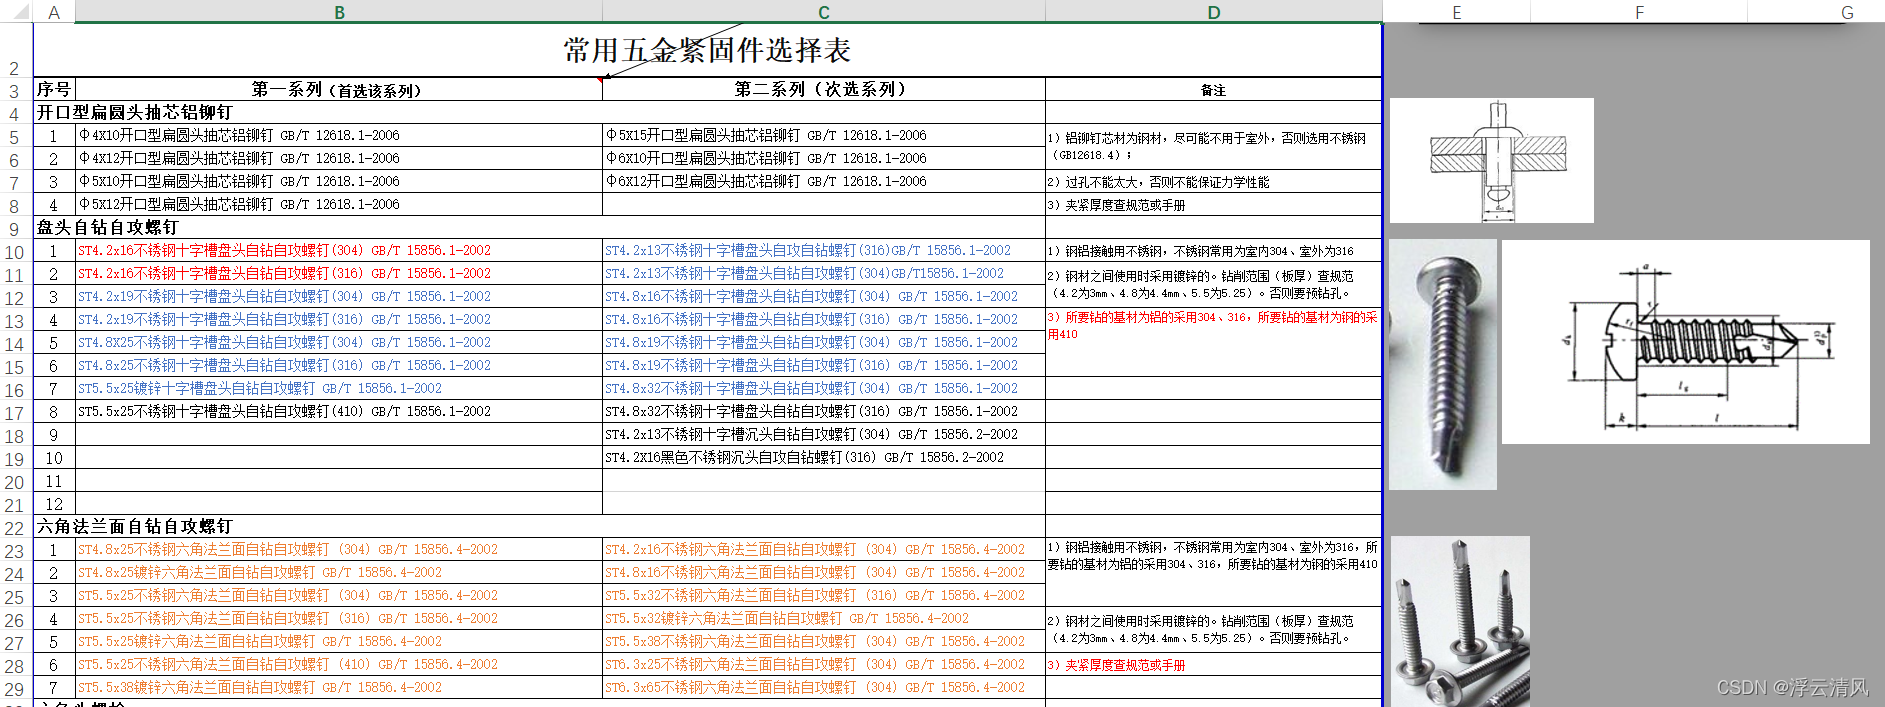The width and height of the screenshot is (1885, 707).
Task: Select cell Φ5X12开口型扁圆头抽芯铝铆钉
Action: (x=338, y=204)
